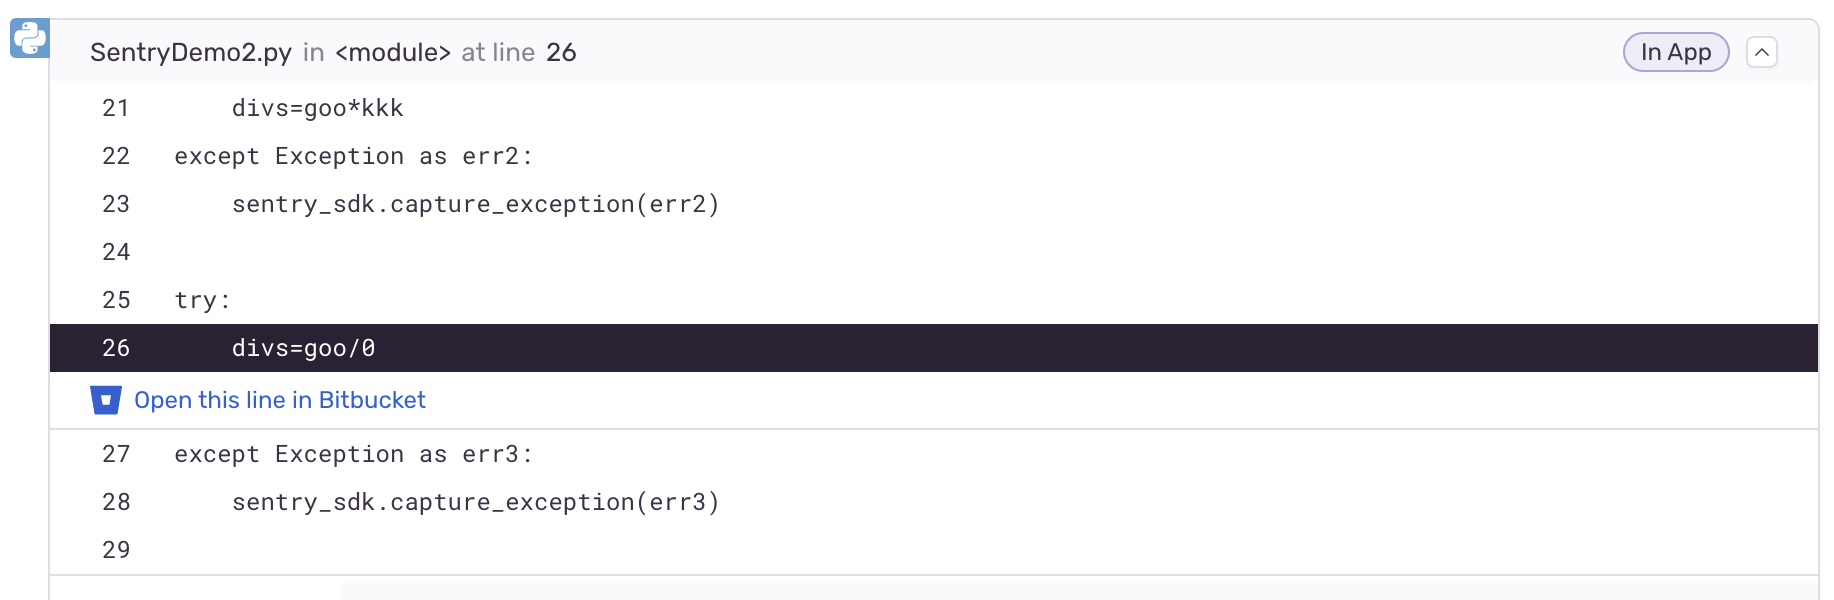Collapse the stack frame with chevron button

(1762, 52)
